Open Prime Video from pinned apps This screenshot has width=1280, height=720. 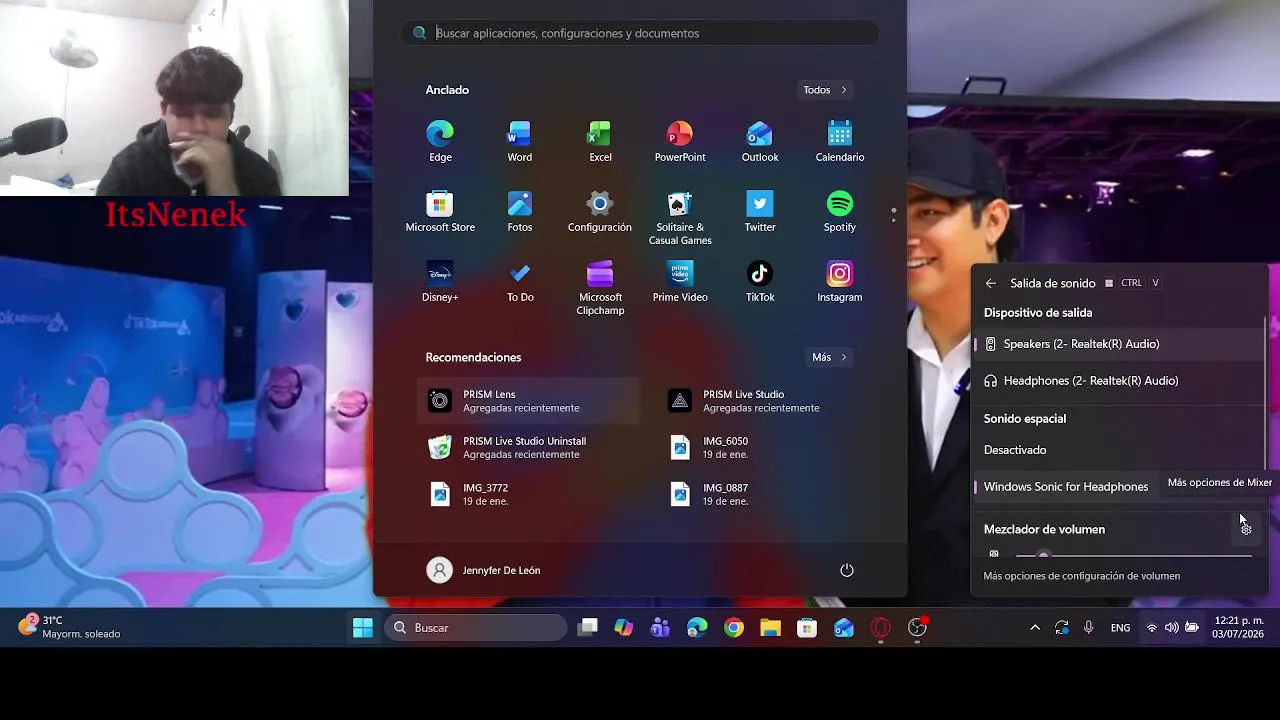pyautogui.click(x=680, y=281)
